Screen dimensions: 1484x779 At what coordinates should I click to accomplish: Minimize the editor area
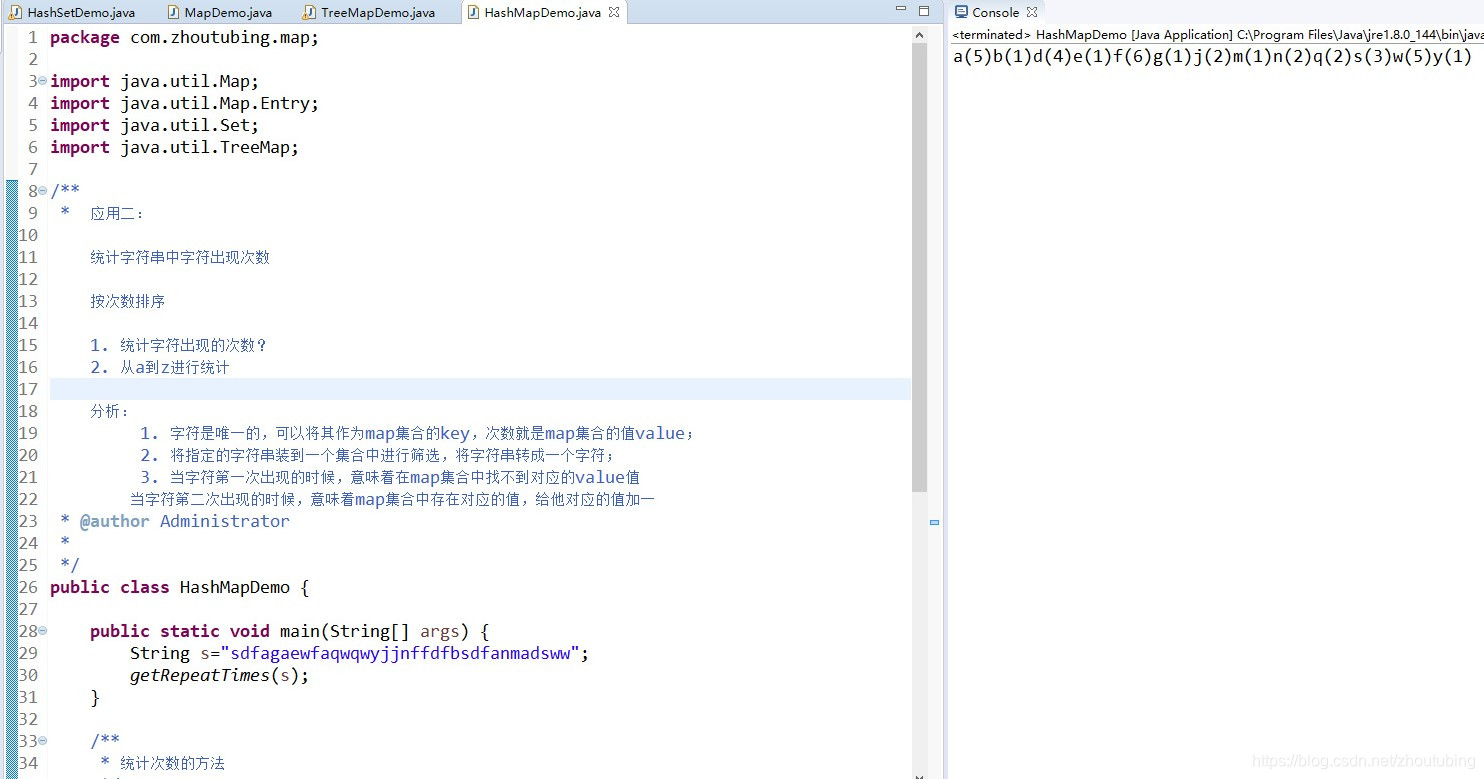pyautogui.click(x=903, y=9)
